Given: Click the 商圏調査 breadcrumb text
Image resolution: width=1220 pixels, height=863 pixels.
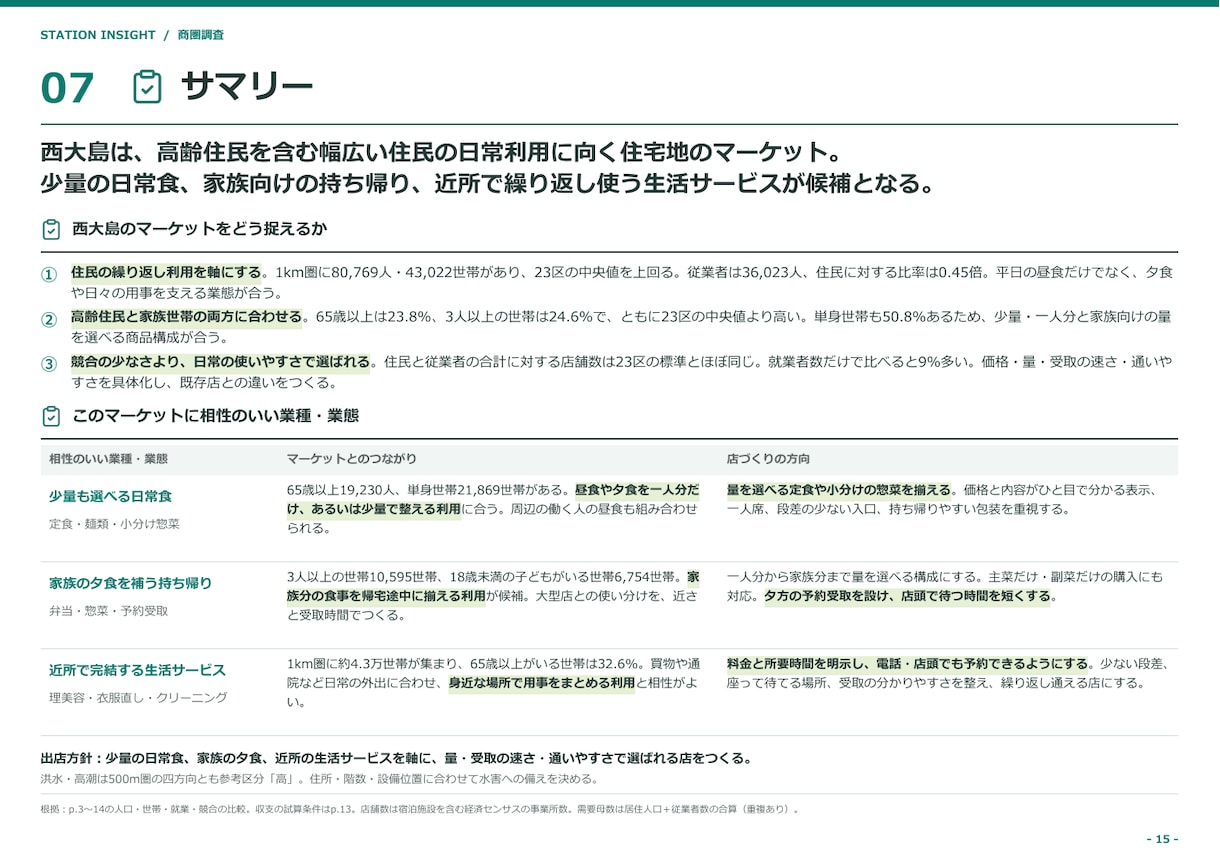Looking at the screenshot, I should coord(200,35).
